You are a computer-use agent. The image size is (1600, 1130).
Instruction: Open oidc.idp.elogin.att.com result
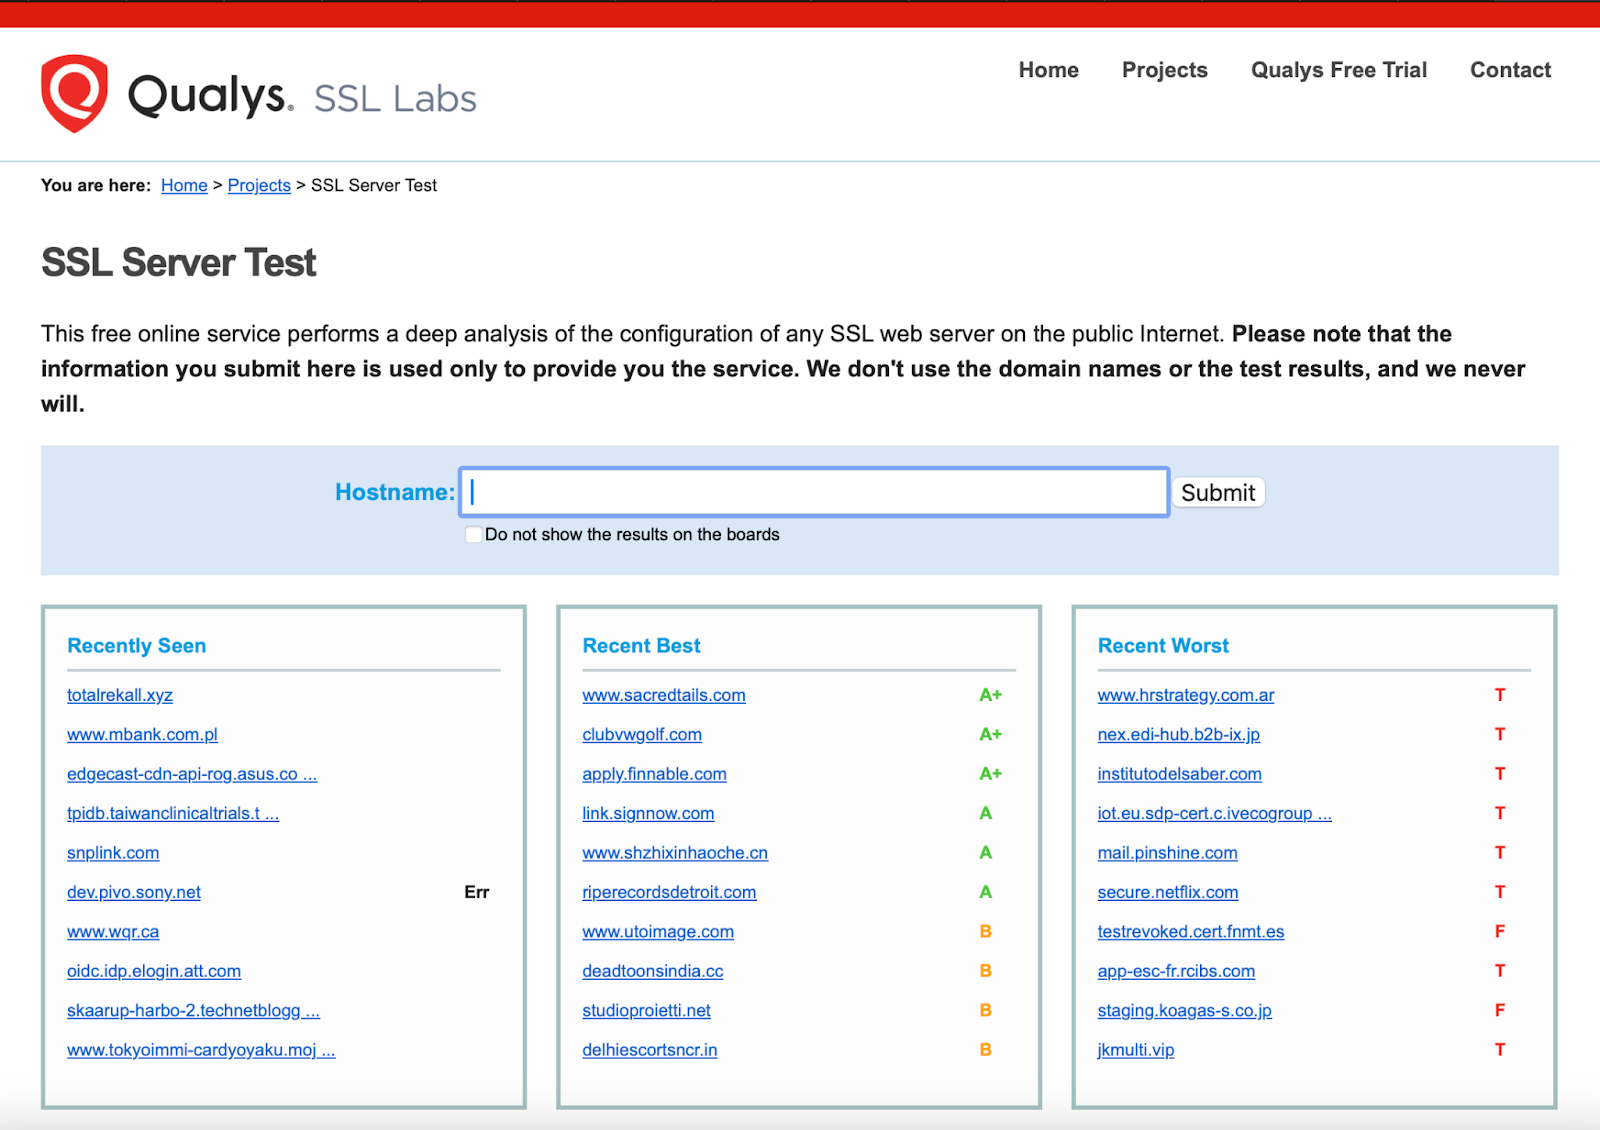coord(154,971)
